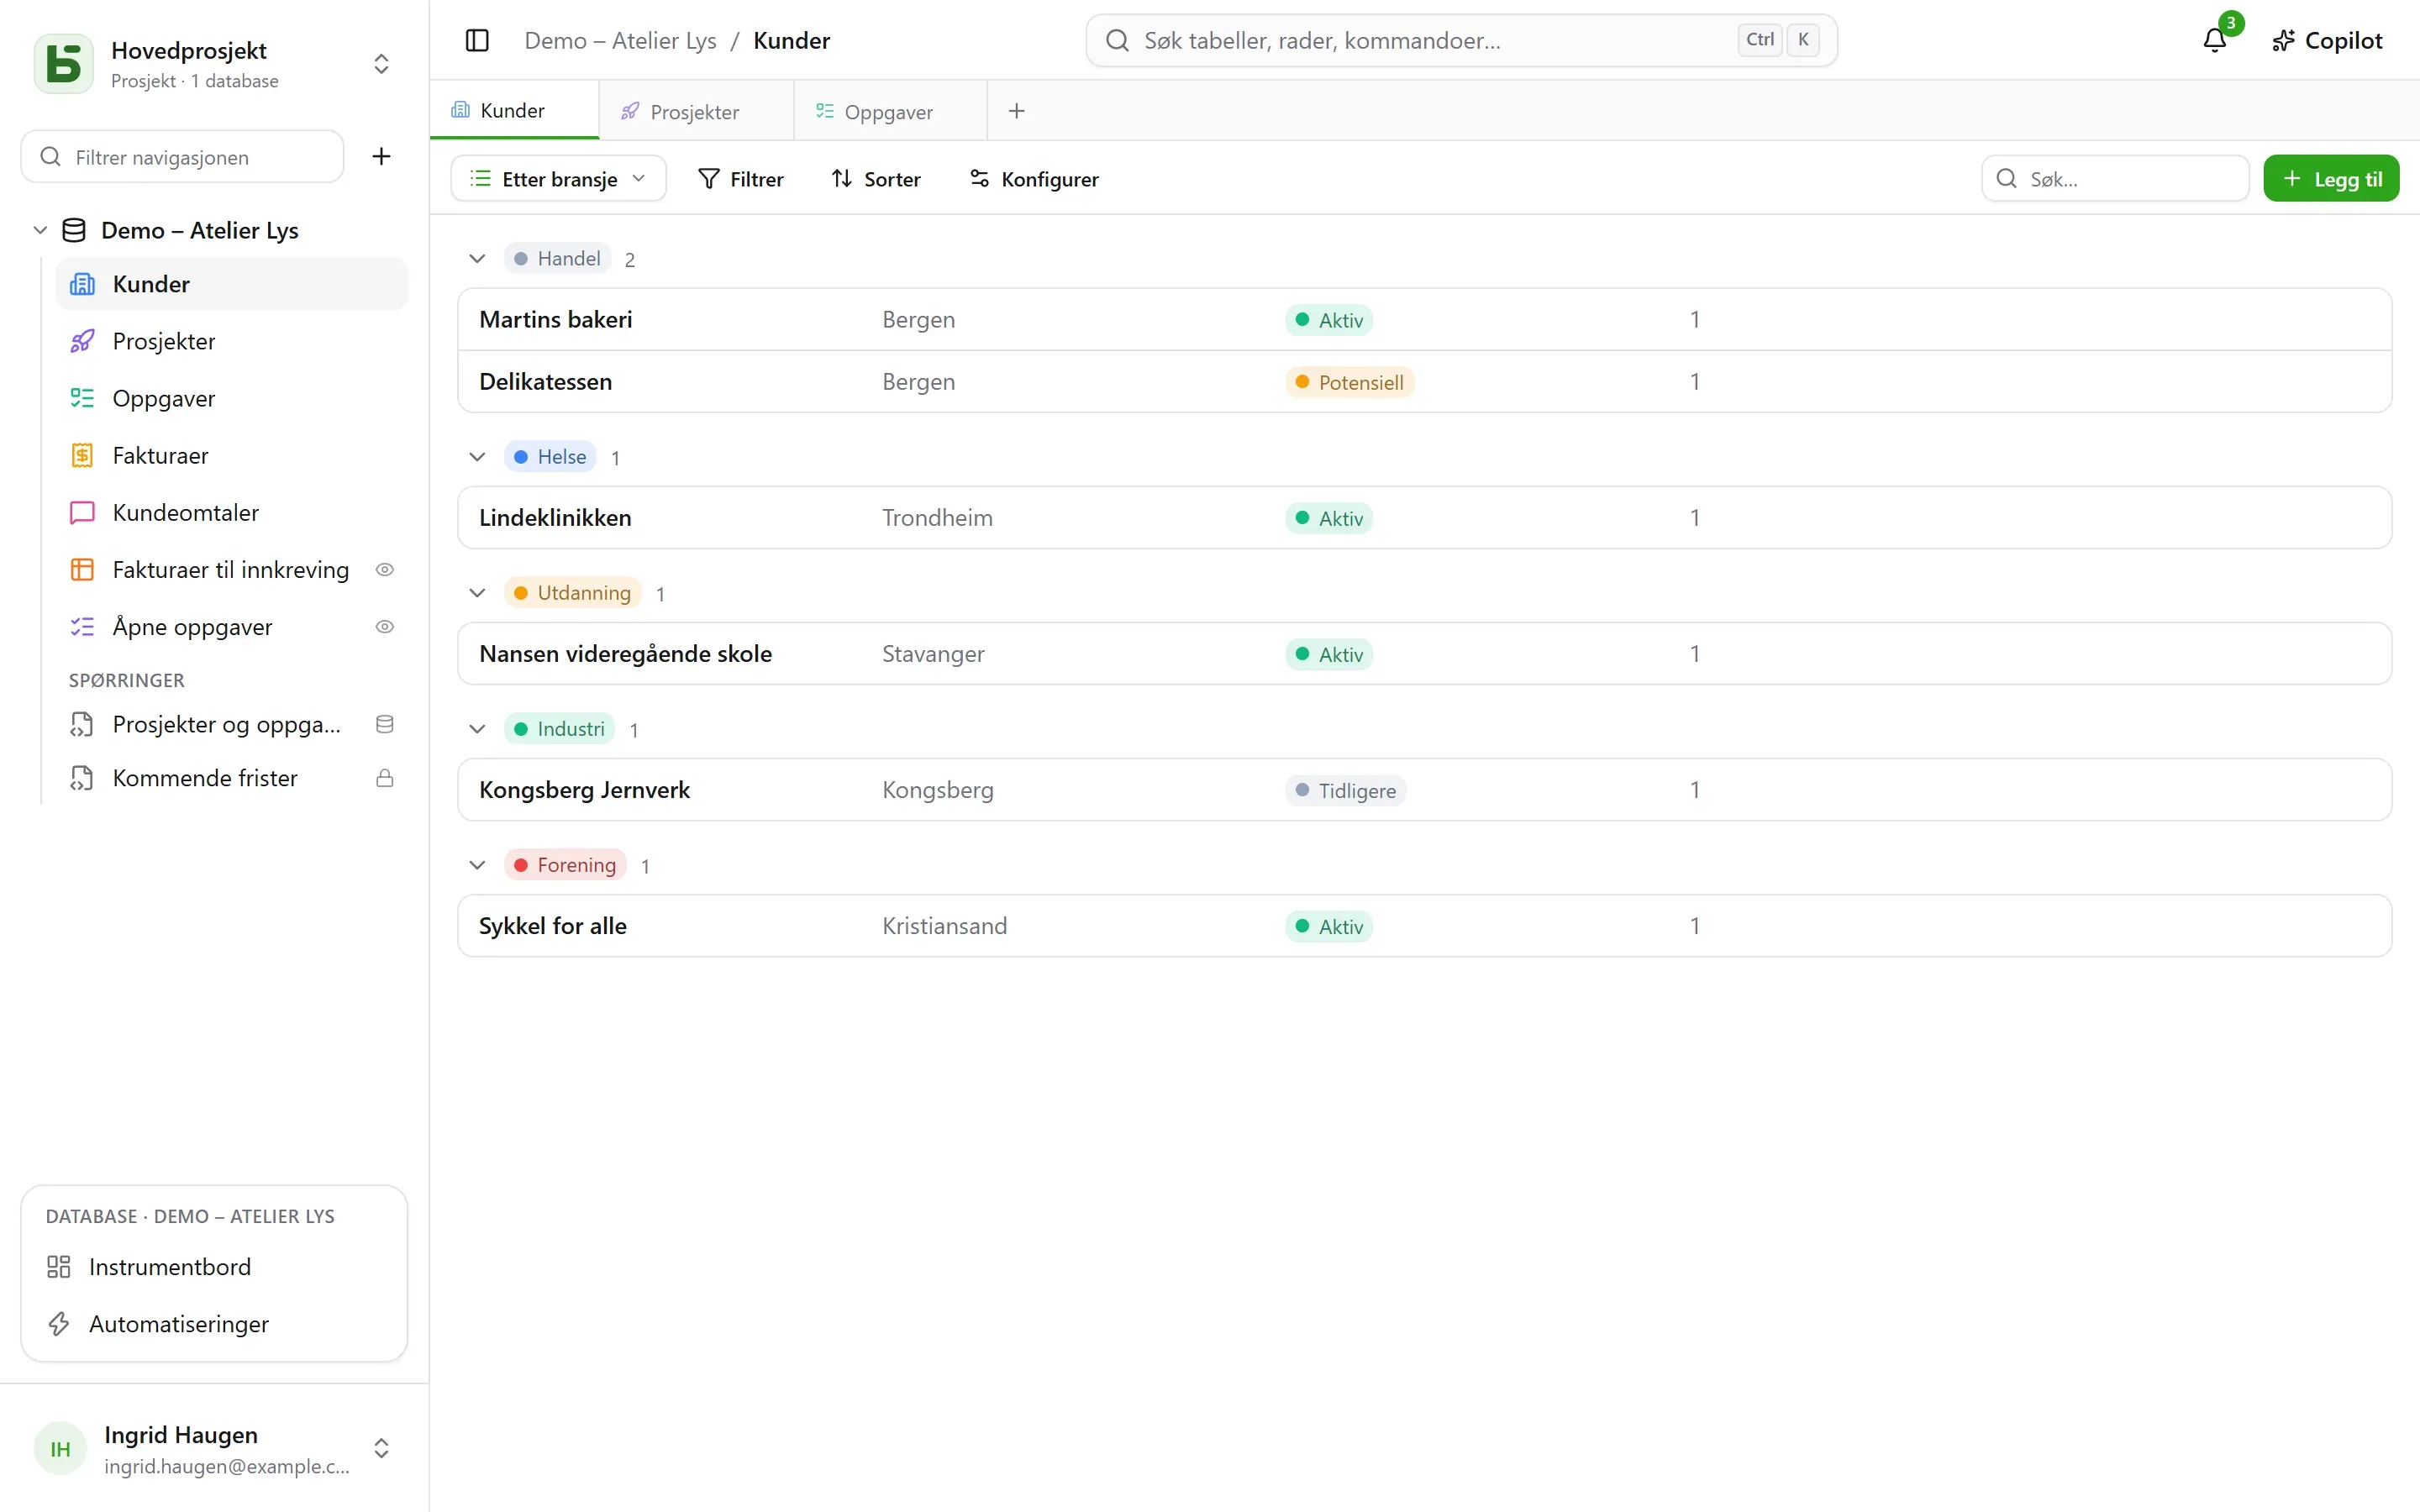Click the Hovedprosjekt logo icon

pos(64,64)
